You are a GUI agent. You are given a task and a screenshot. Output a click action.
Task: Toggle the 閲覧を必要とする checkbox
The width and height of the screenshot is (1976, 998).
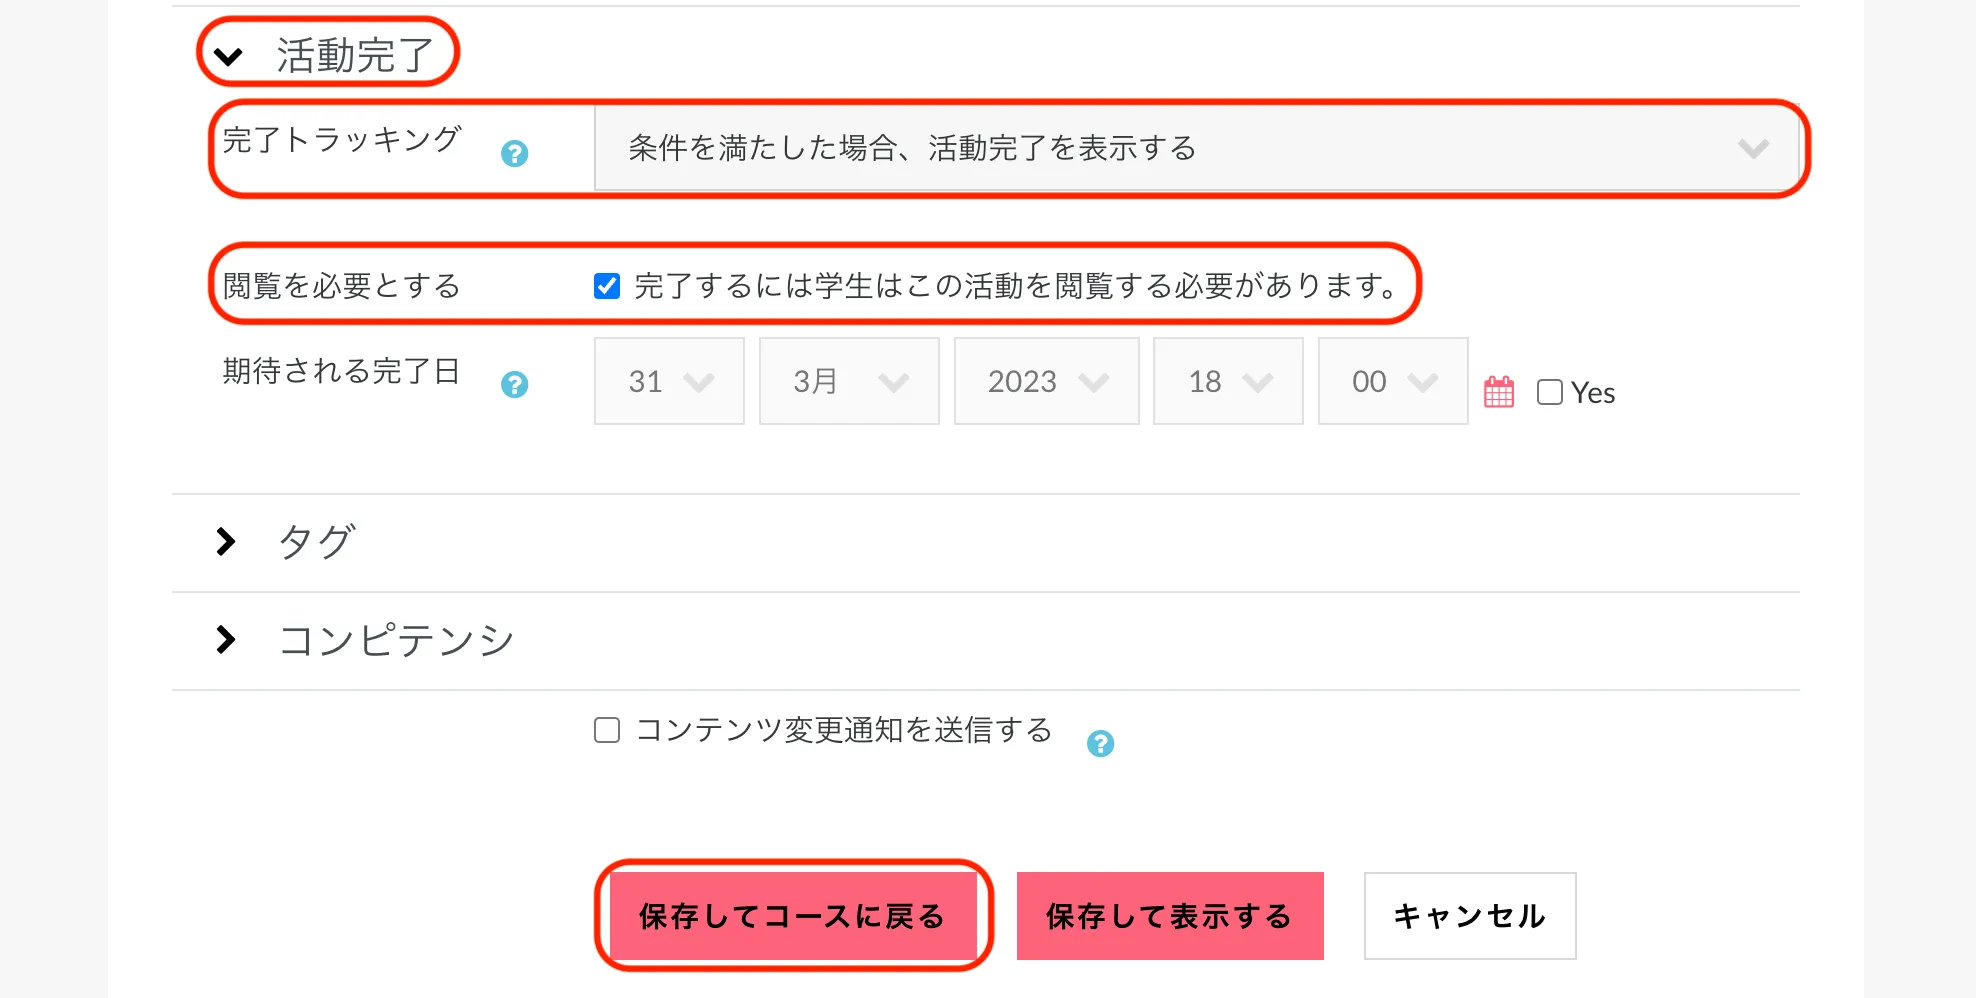pyautogui.click(x=607, y=286)
